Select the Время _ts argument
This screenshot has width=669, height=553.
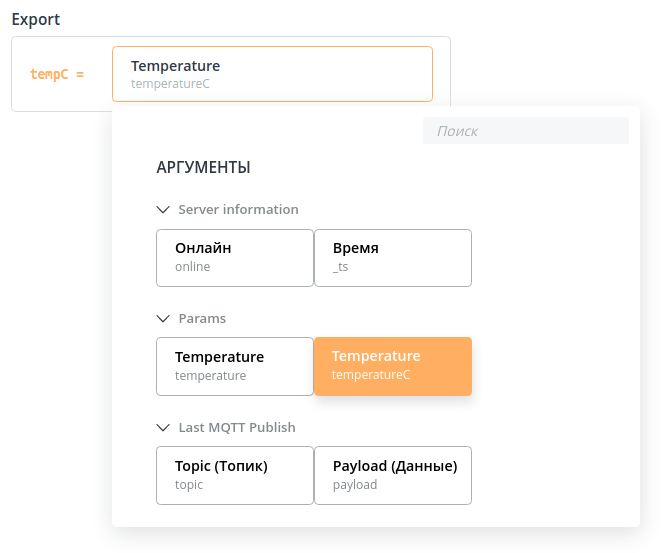click(x=393, y=258)
